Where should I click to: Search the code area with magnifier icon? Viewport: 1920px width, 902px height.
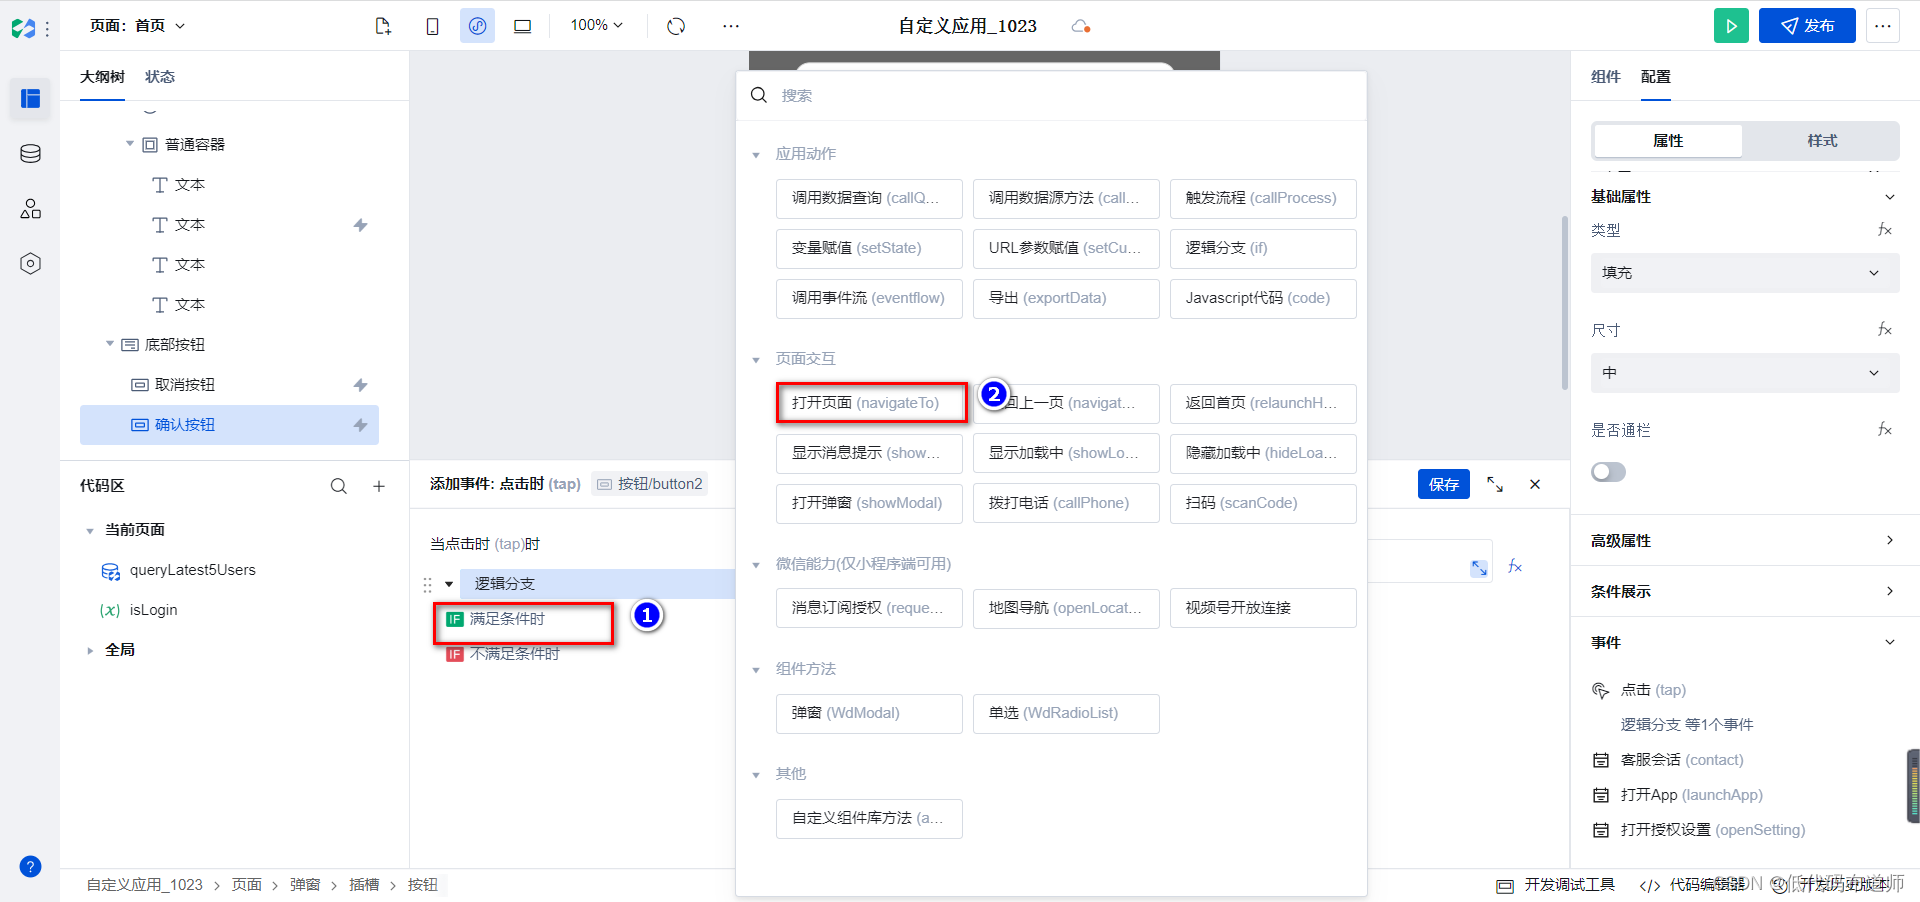(339, 486)
